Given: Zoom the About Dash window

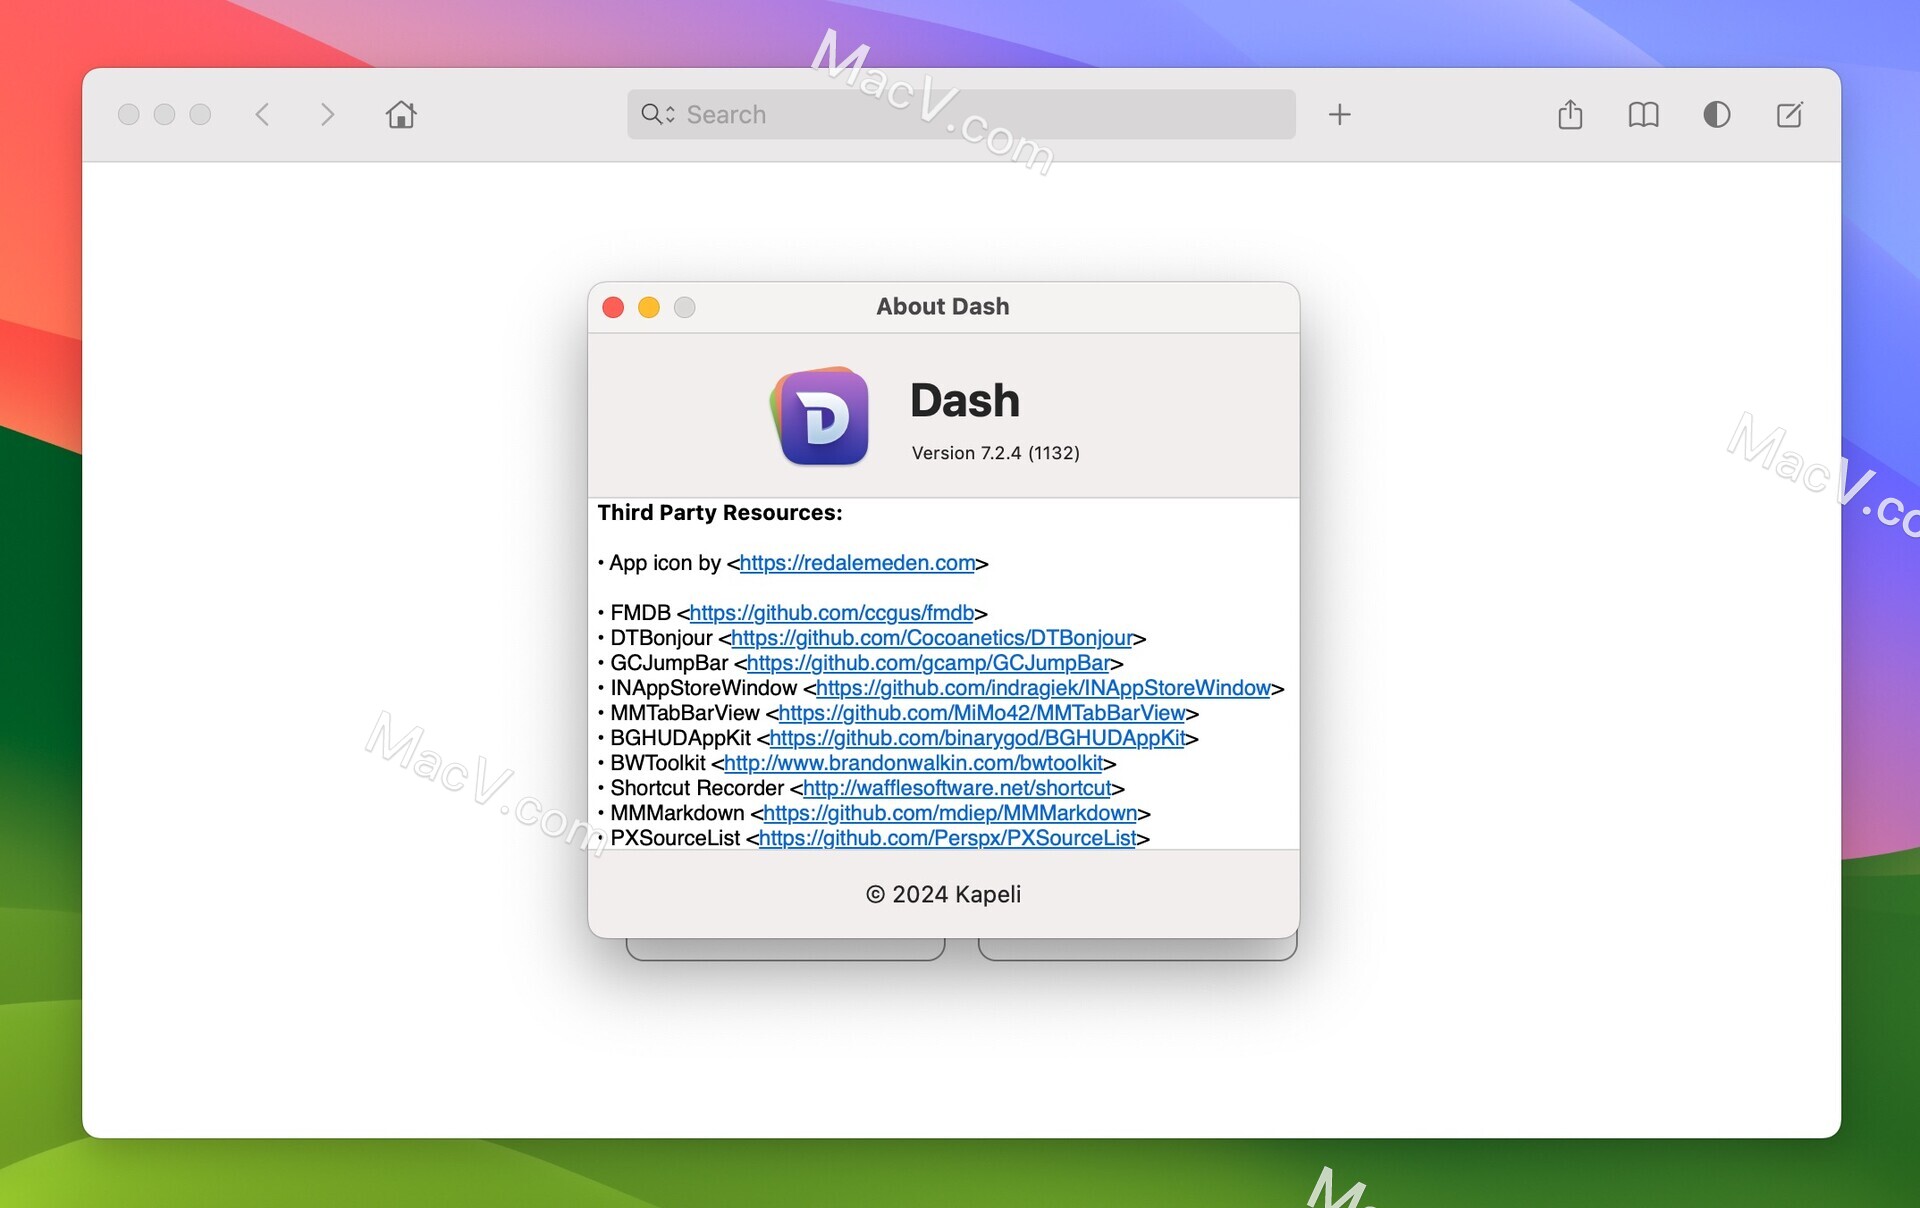Looking at the screenshot, I should 684,307.
